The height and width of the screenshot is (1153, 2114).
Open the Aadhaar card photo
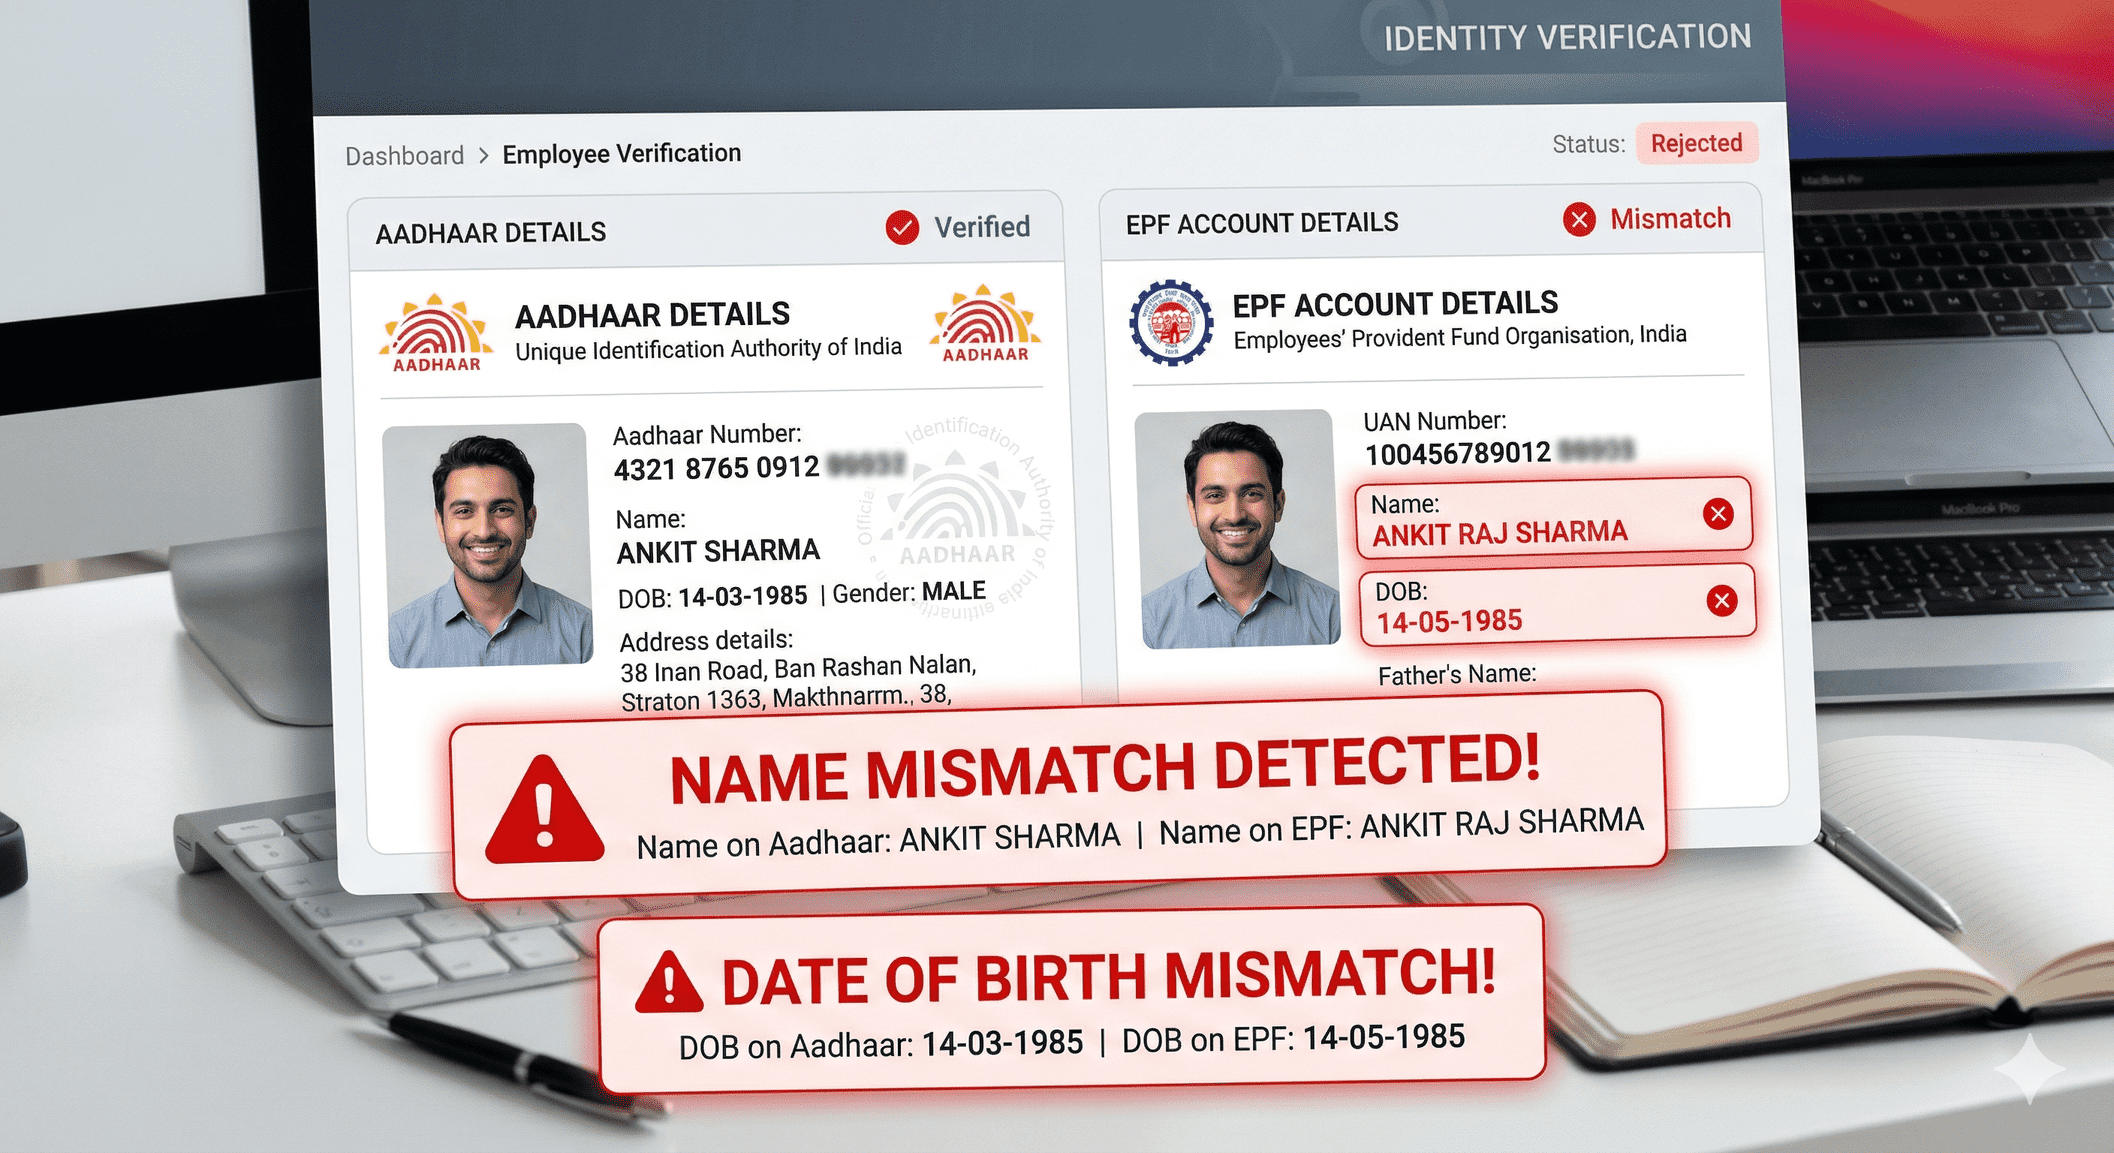[x=488, y=545]
